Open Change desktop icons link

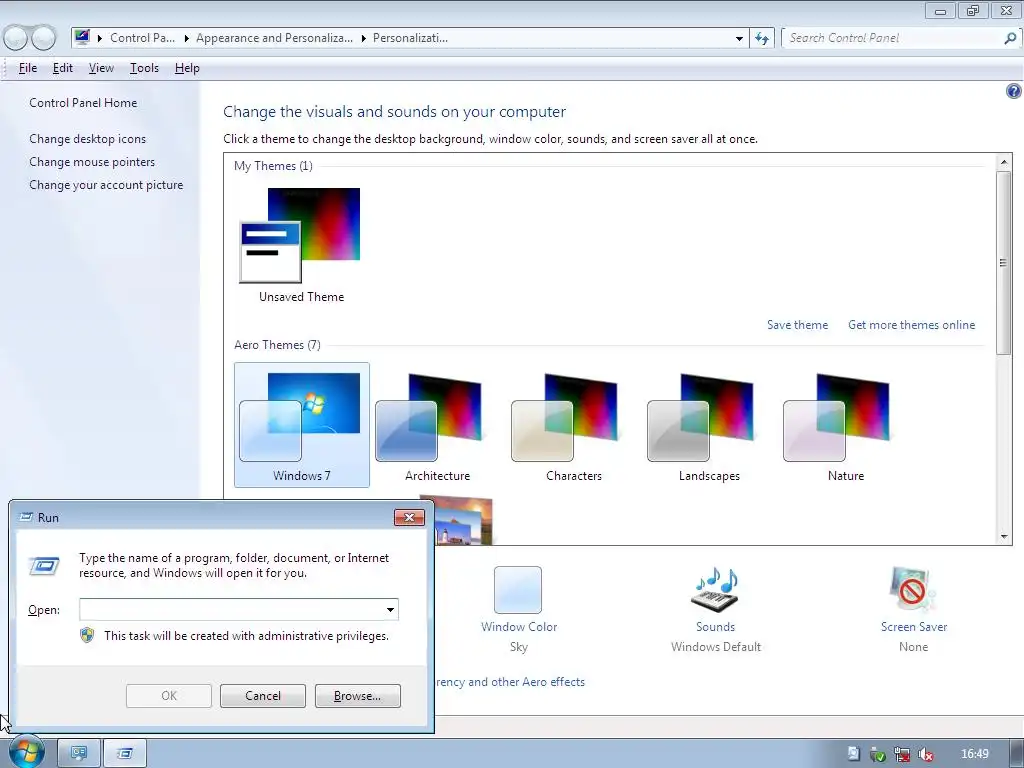tap(88, 138)
